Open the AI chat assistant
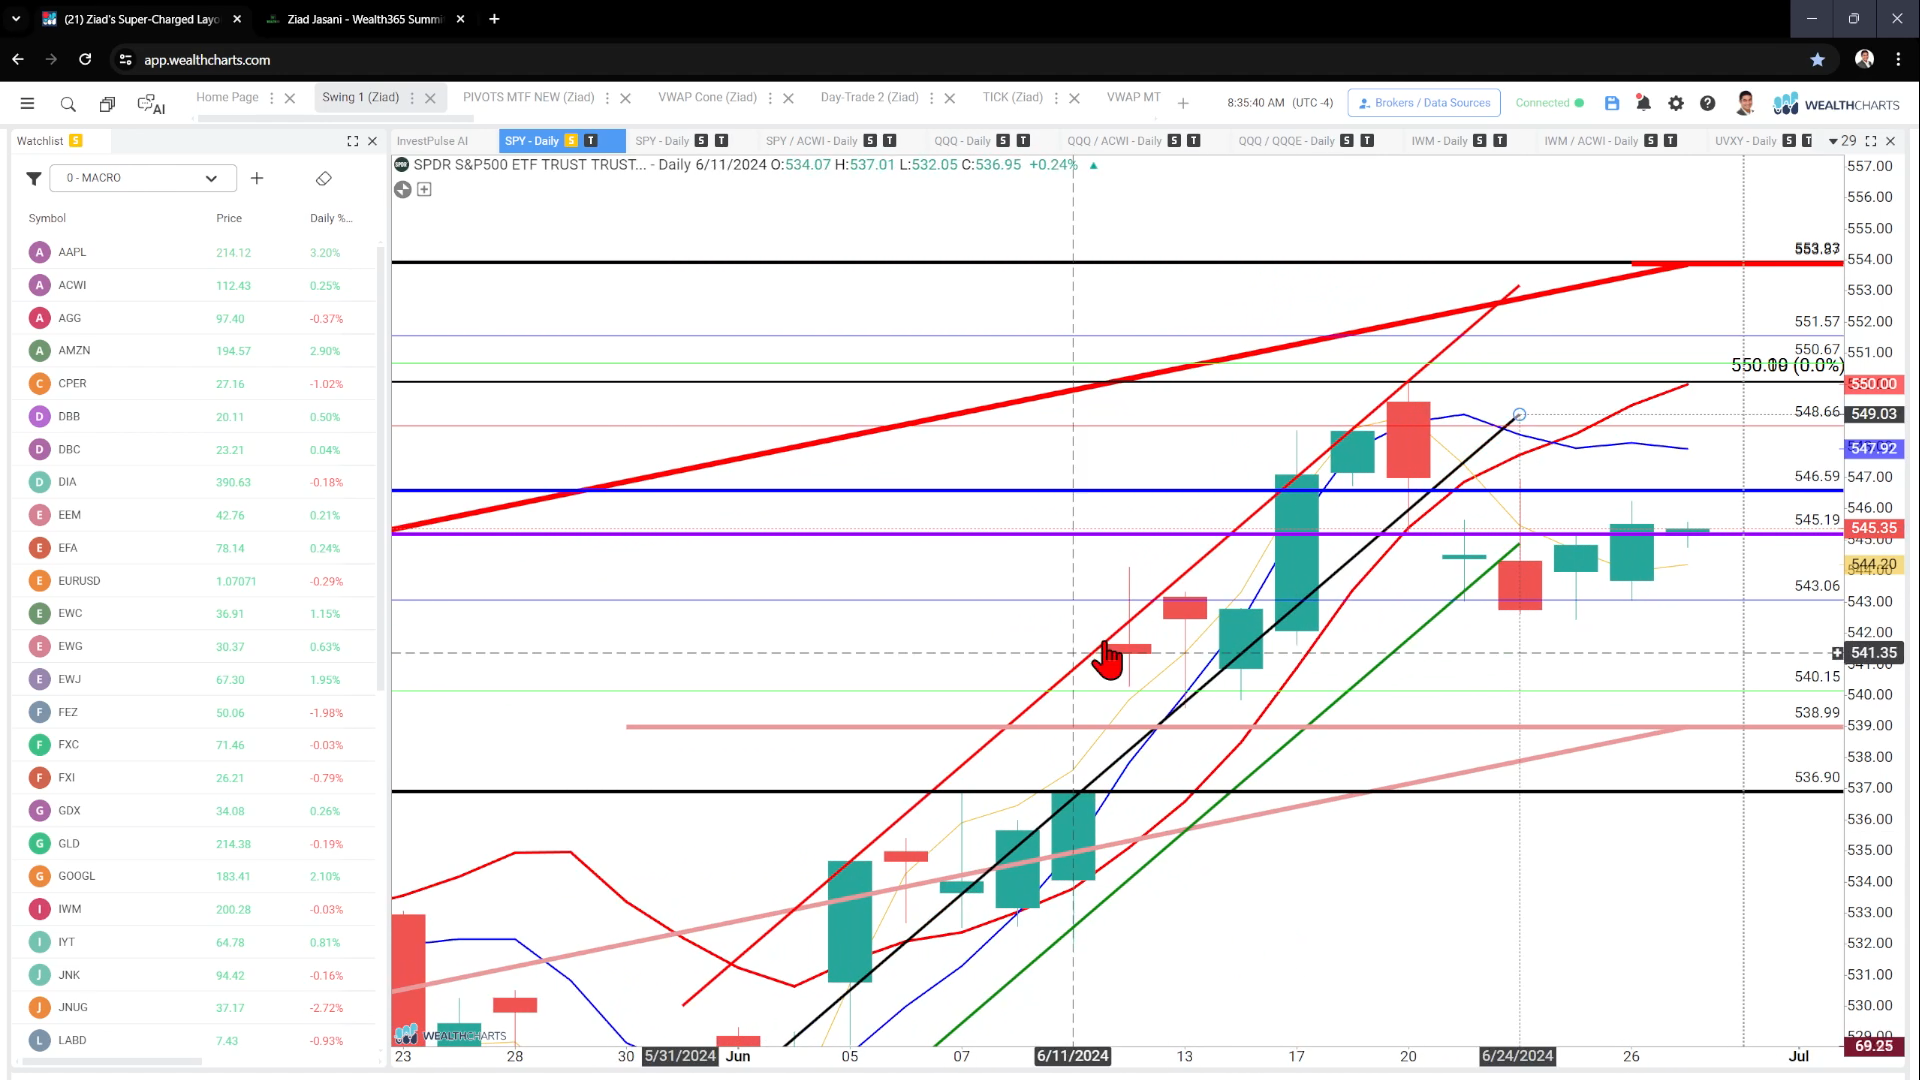Viewport: 1920px width, 1080px height. (151, 104)
